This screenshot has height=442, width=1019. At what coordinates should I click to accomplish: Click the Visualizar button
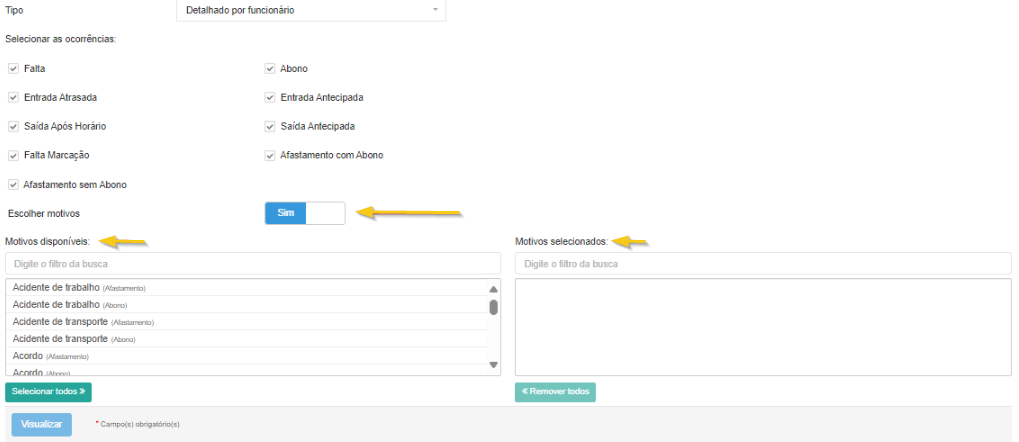point(42,424)
